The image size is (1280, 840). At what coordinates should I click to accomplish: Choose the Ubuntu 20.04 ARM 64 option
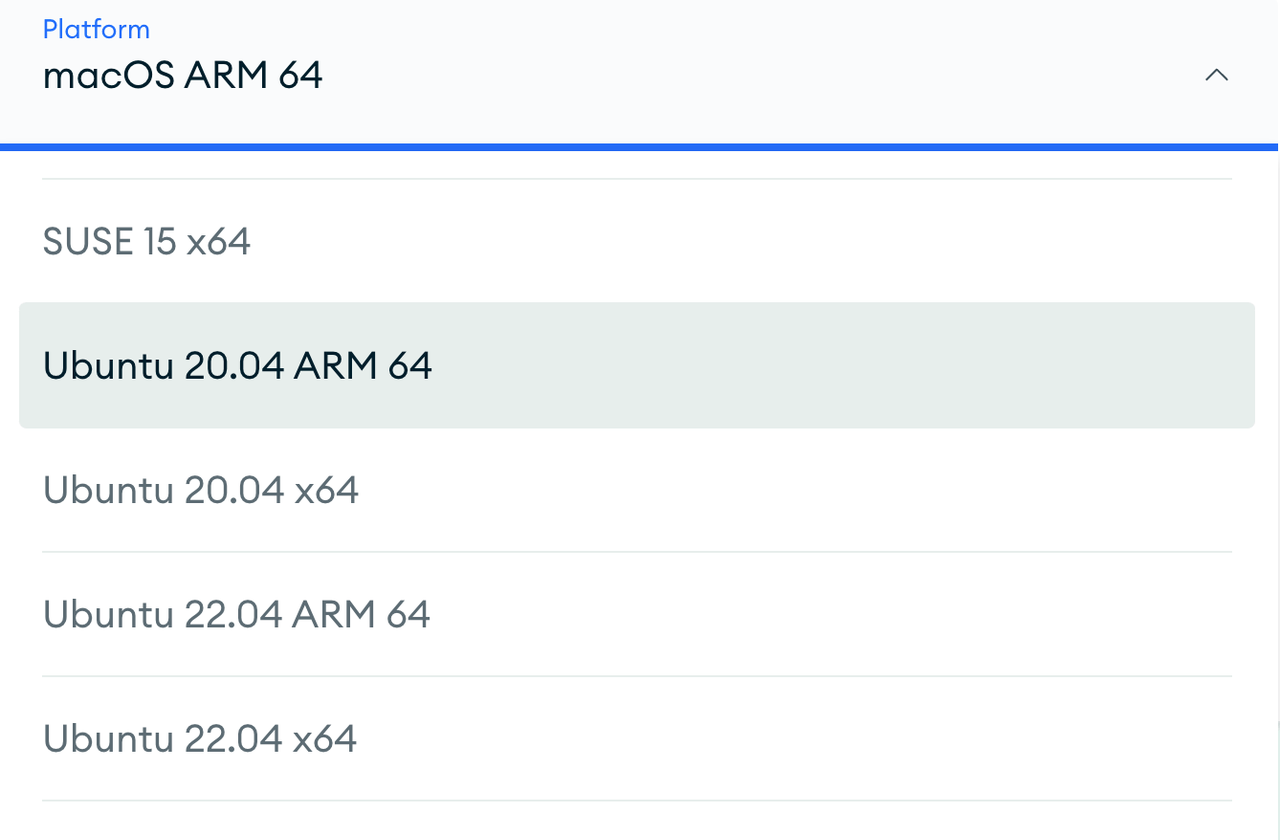point(237,366)
